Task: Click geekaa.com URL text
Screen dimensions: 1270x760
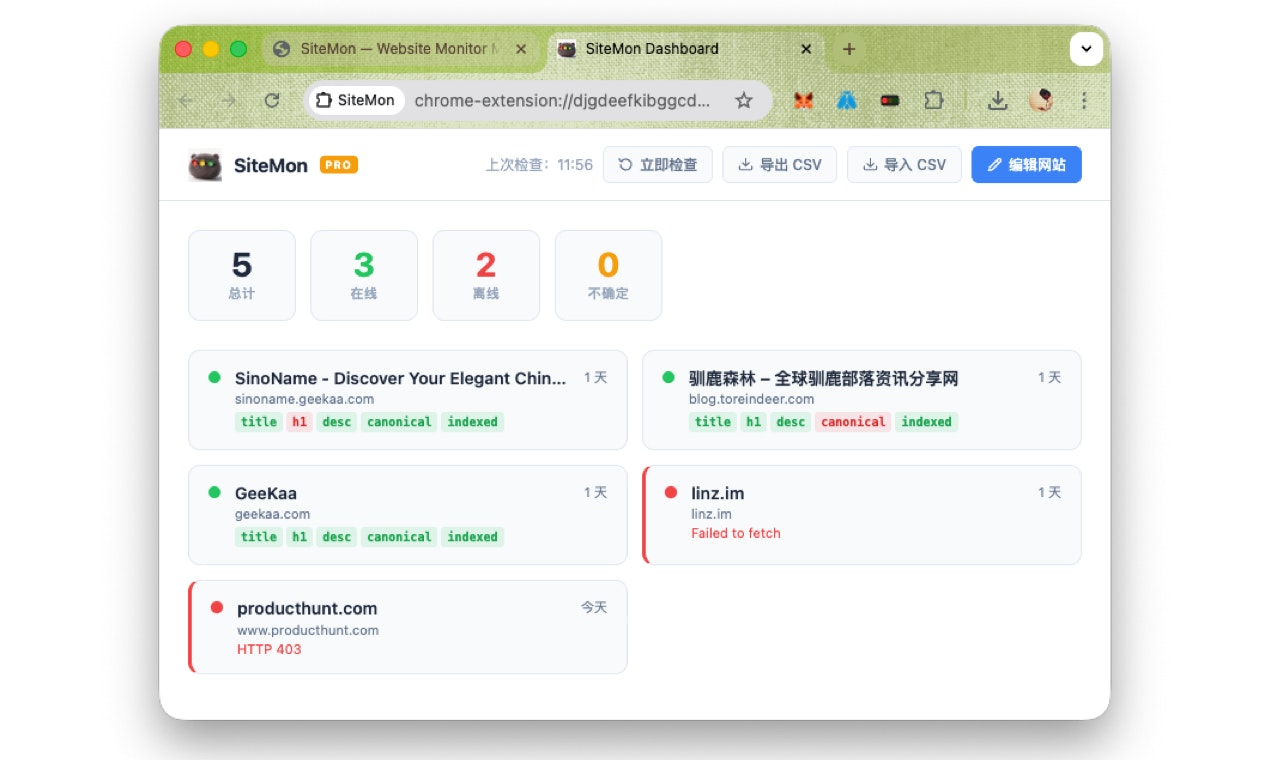Action: (272, 514)
